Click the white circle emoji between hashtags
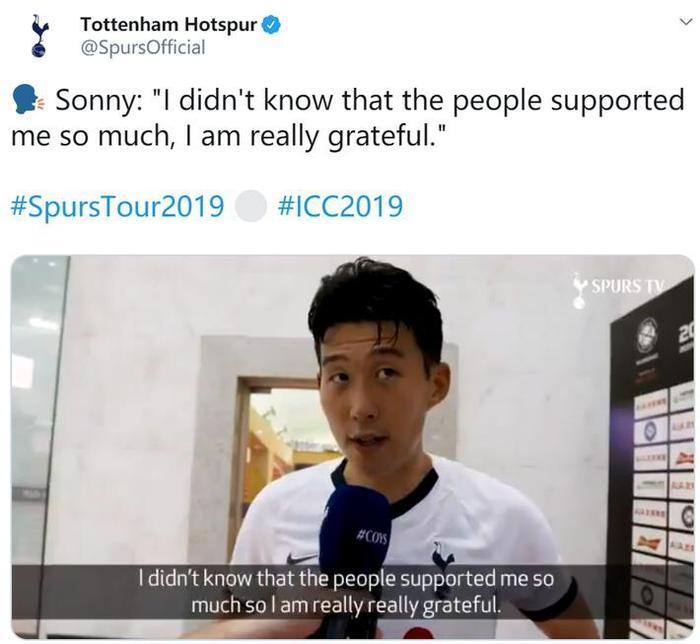Viewport: 700px width, 644px height. click(250, 206)
